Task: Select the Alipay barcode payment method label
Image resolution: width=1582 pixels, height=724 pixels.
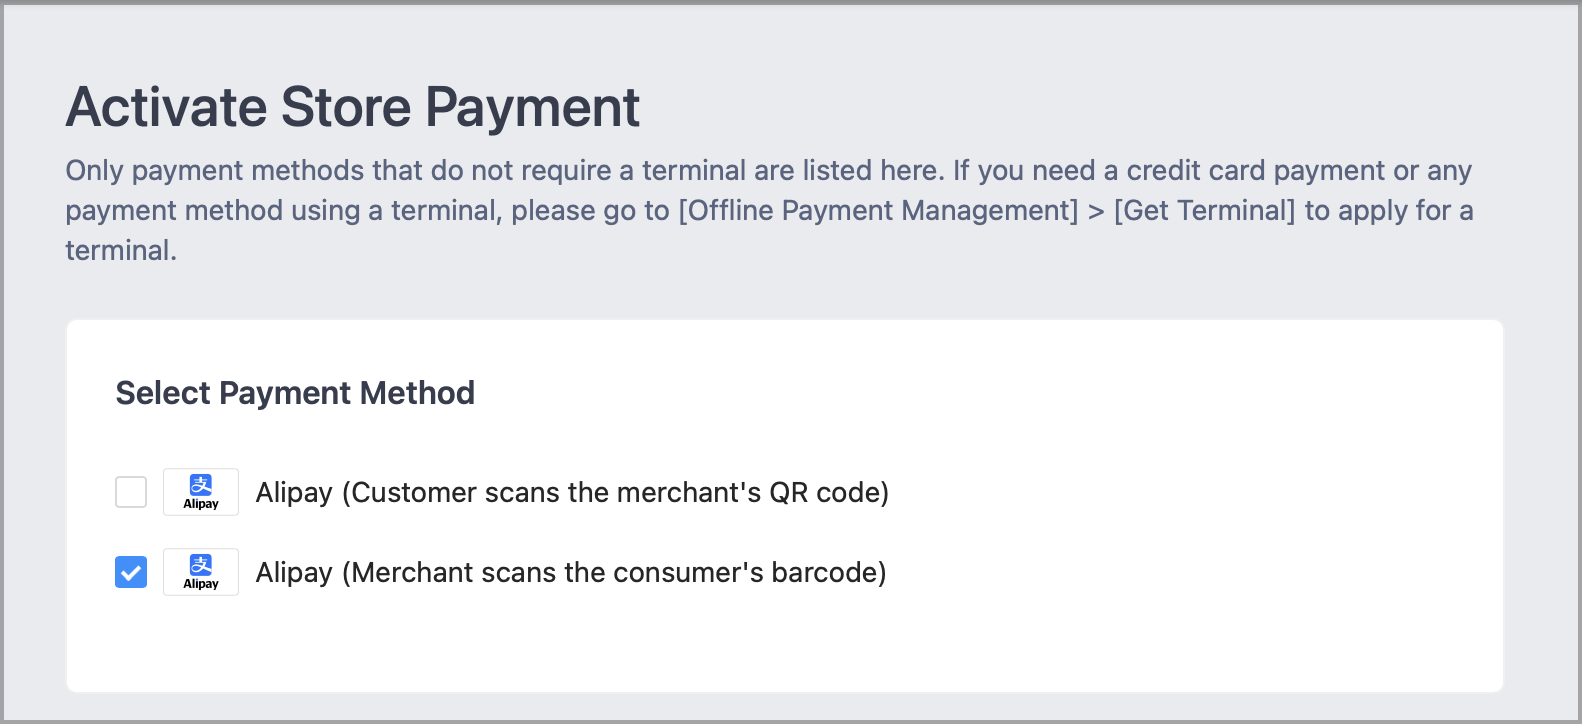Action: point(571,571)
